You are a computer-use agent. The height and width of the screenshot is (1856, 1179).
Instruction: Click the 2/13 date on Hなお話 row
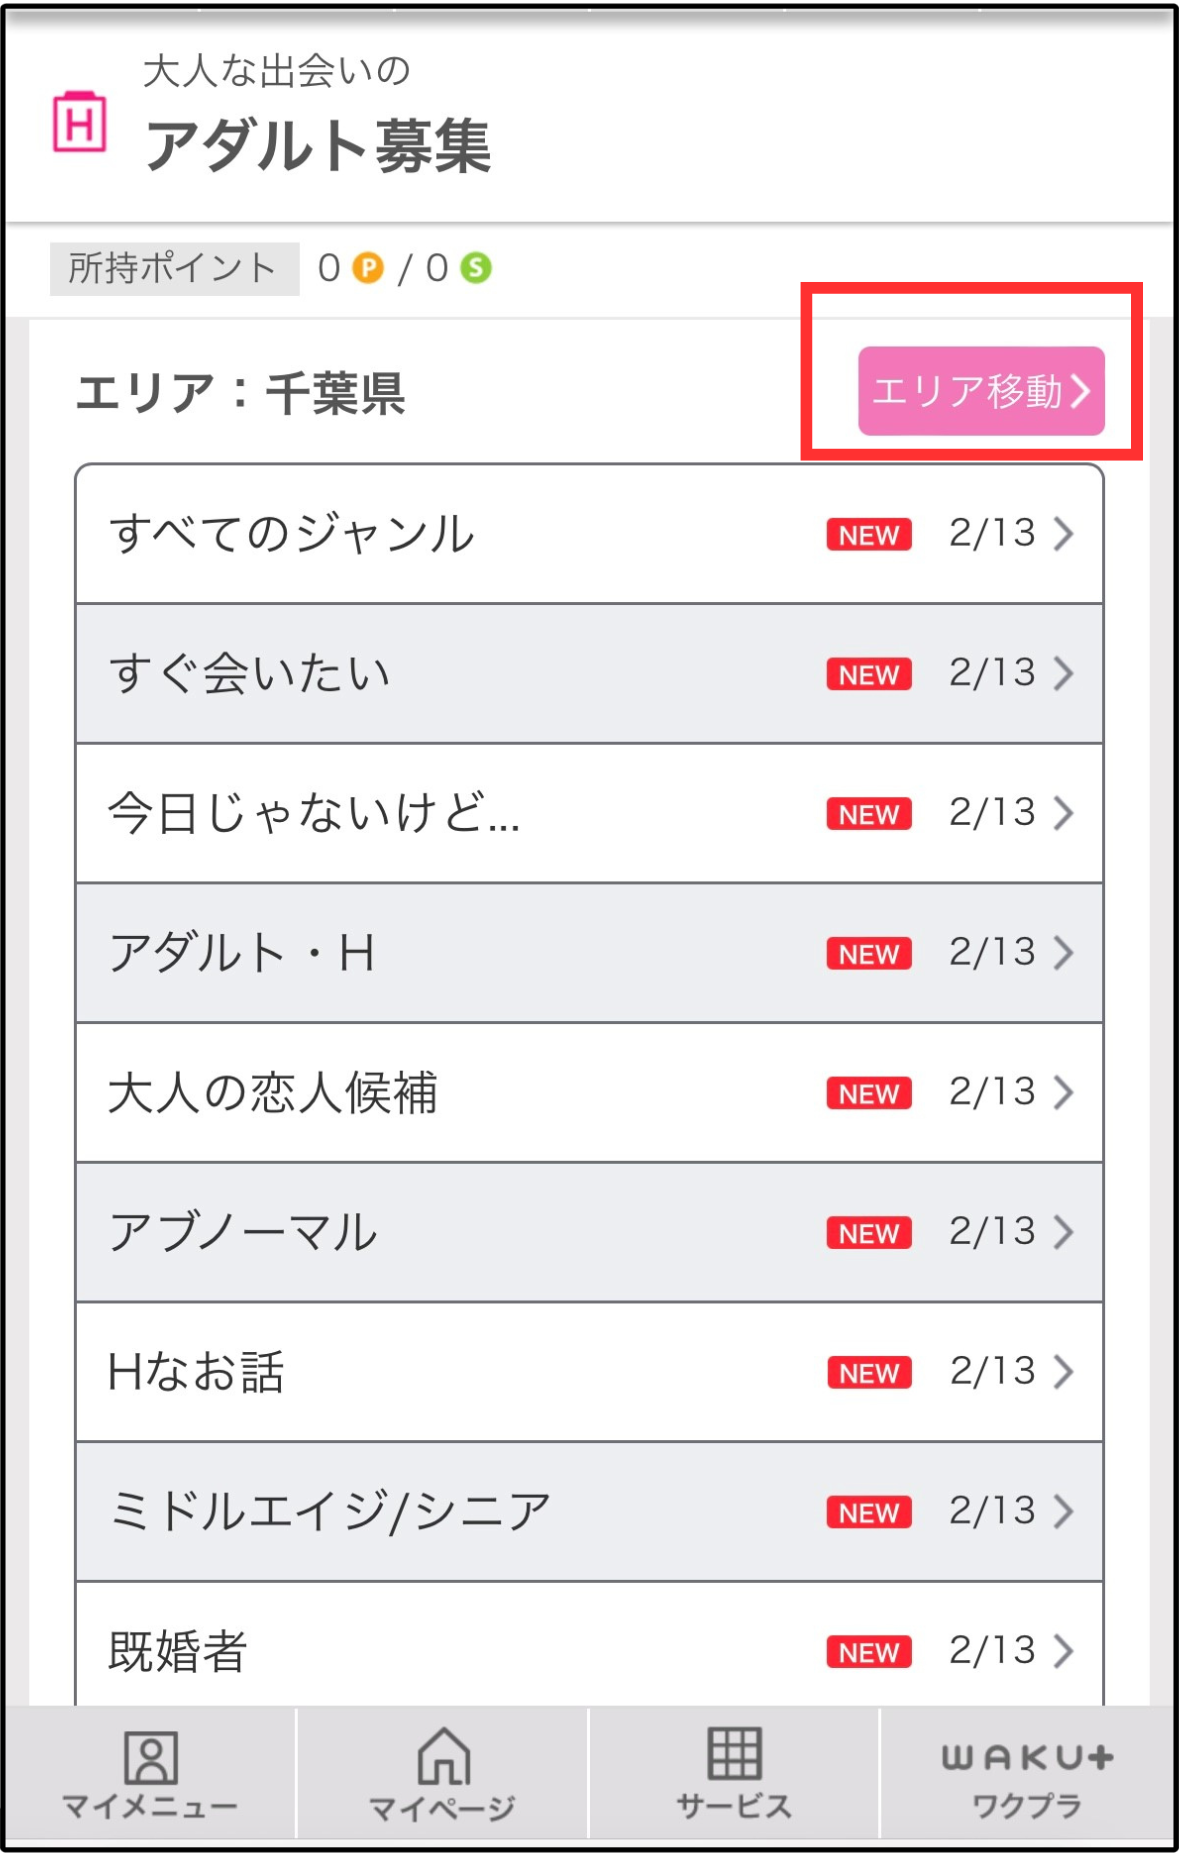click(x=992, y=1371)
